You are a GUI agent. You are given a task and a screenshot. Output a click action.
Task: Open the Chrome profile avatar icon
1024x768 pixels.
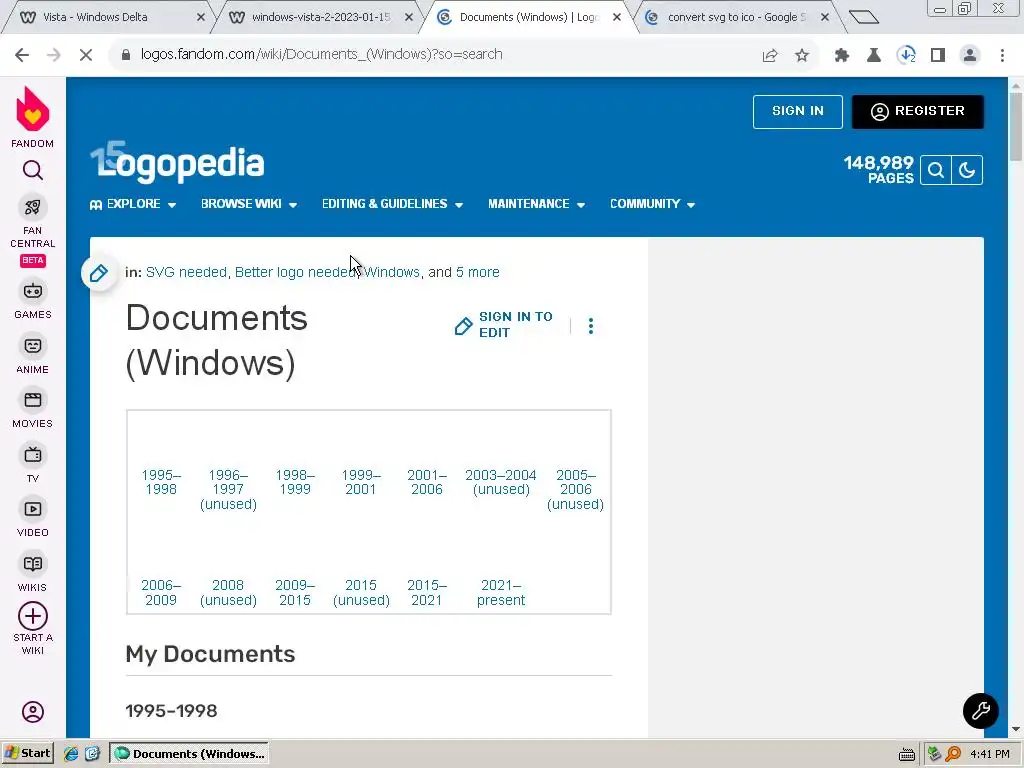(x=970, y=56)
